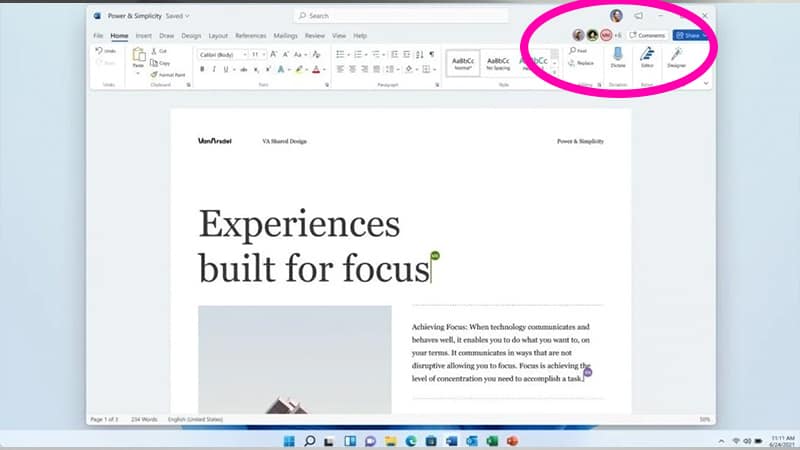Viewport: 800px width, 450px height.
Task: Toggle Underline formatting
Action: point(228,70)
